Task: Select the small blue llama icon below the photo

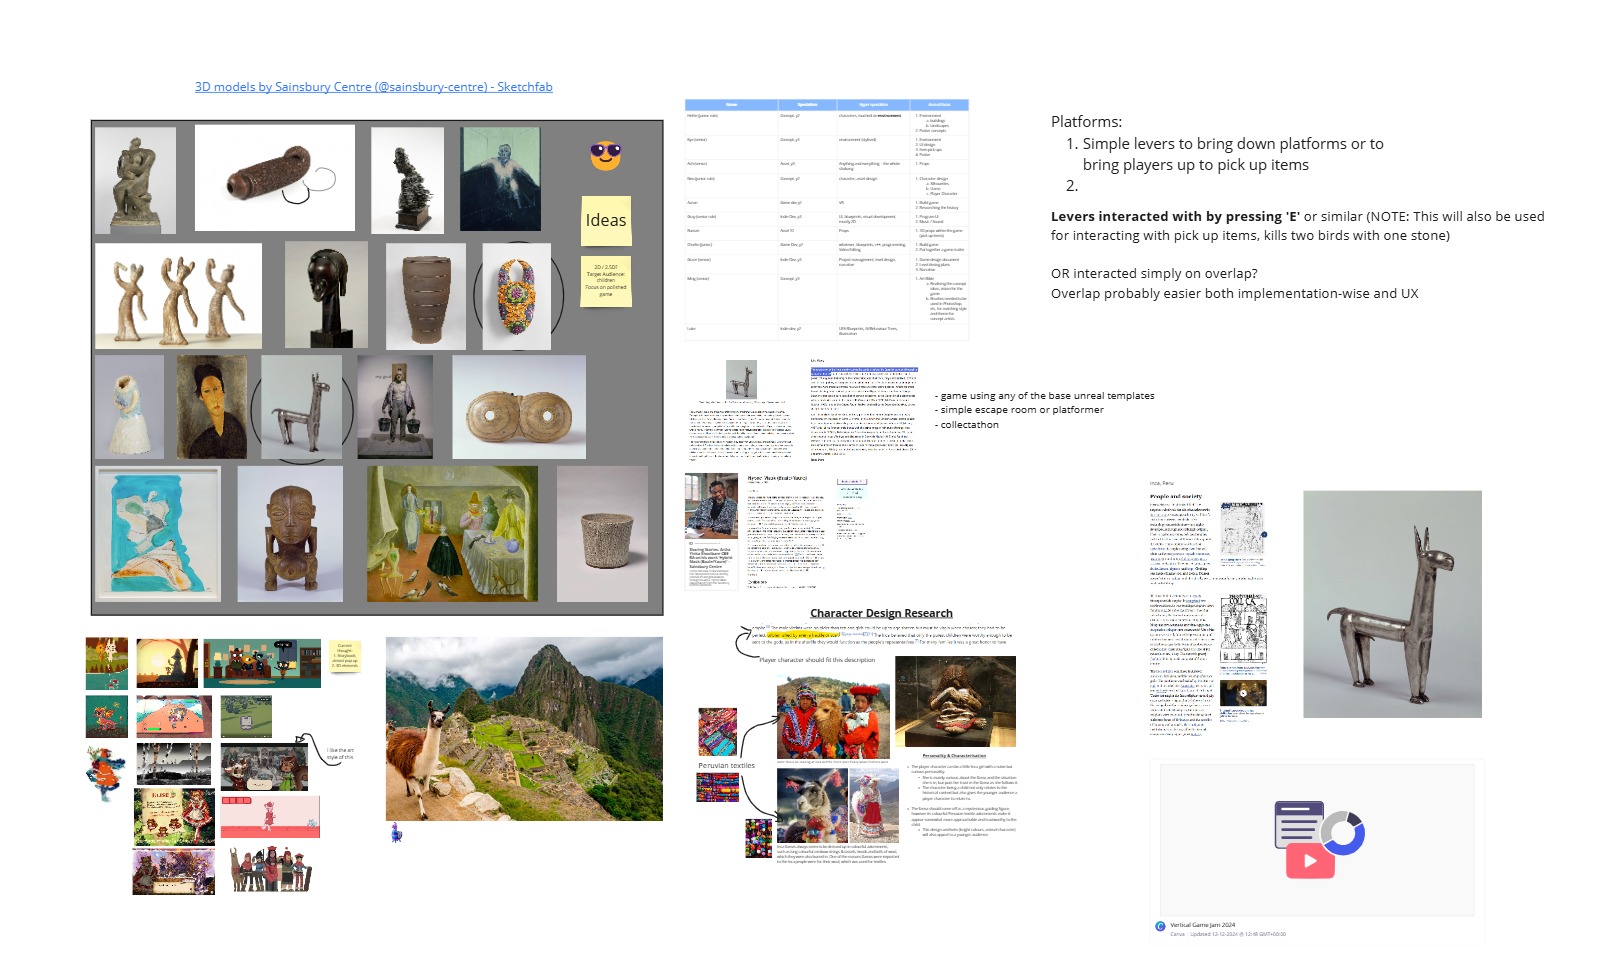Action: pos(396,832)
